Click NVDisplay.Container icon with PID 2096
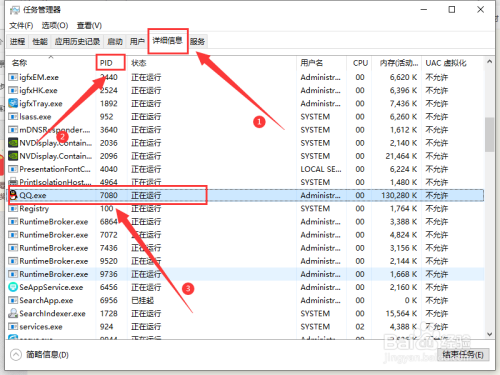Screen dimensions: 500x375 pyautogui.click(x=13, y=156)
